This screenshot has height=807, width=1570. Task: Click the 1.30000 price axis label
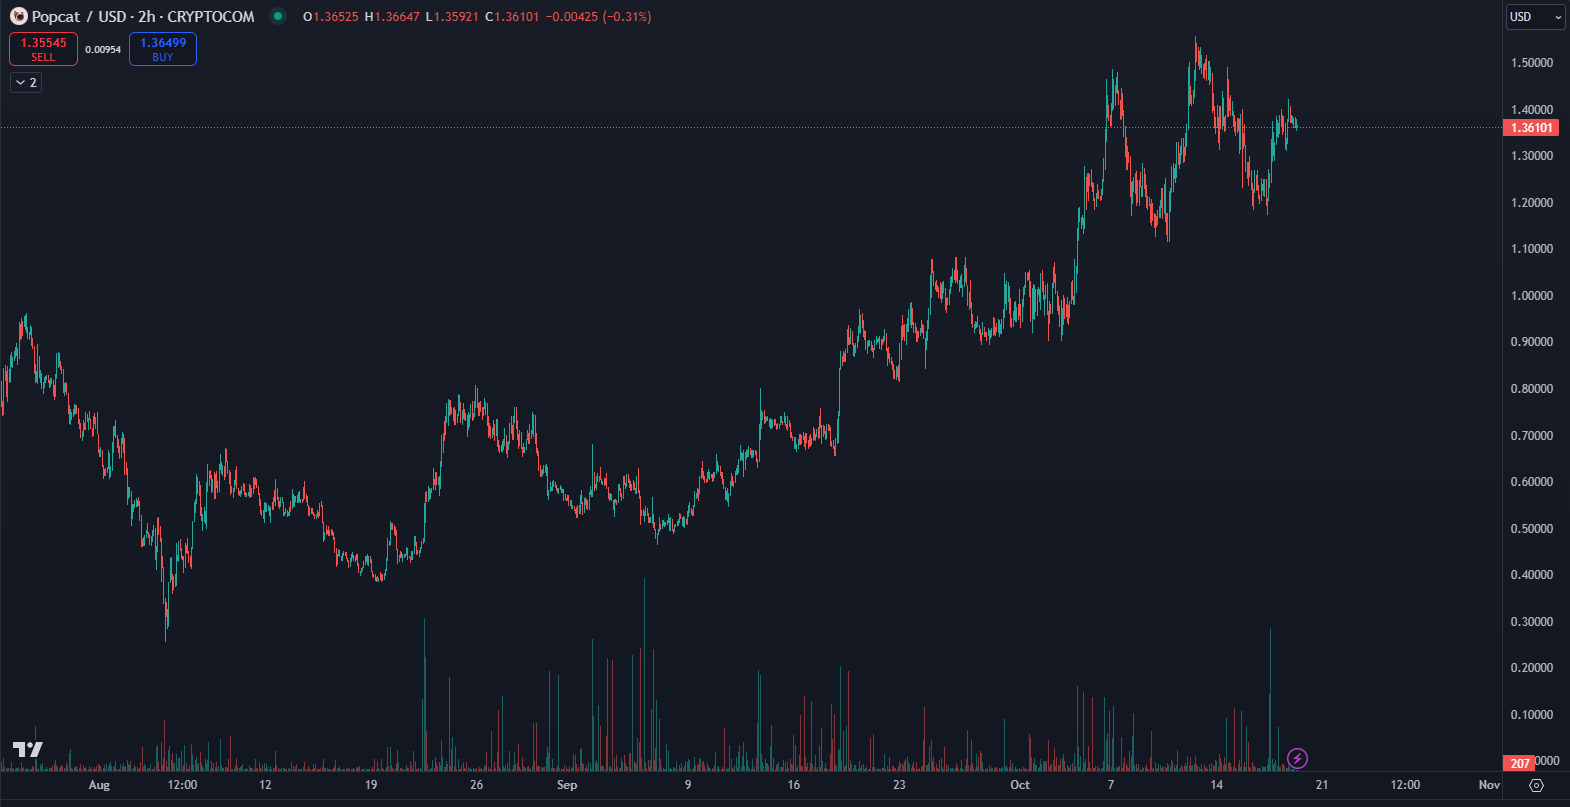coord(1532,156)
